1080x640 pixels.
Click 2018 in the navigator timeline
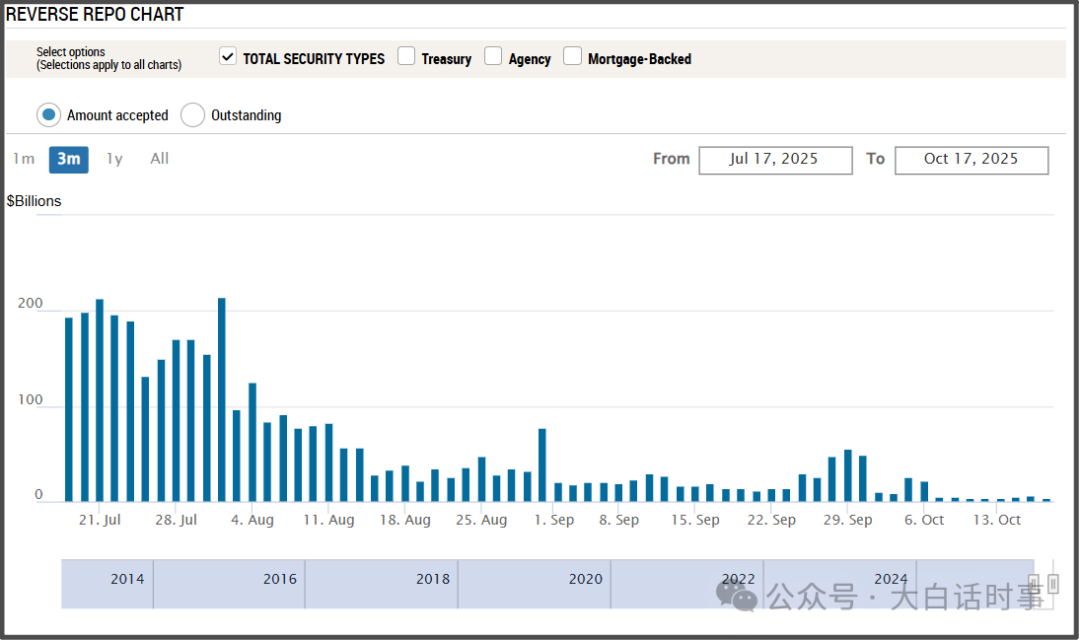pyautogui.click(x=433, y=579)
